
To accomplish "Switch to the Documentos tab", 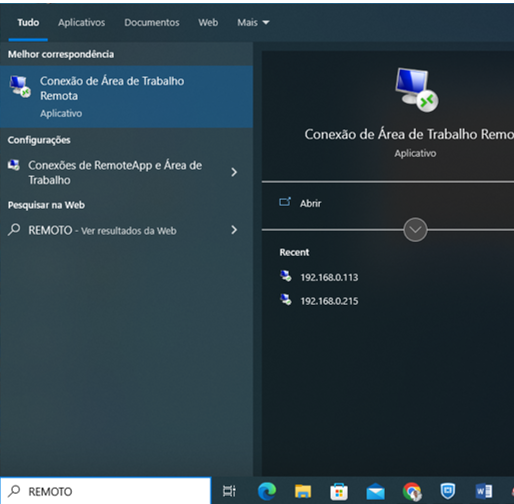I will pyautogui.click(x=152, y=23).
